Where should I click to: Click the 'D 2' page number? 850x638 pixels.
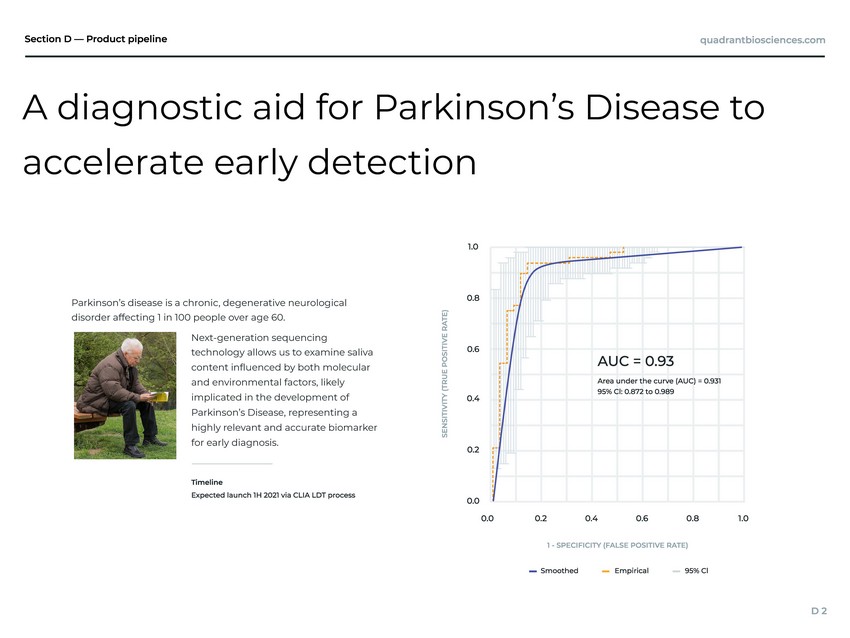[x=817, y=608]
